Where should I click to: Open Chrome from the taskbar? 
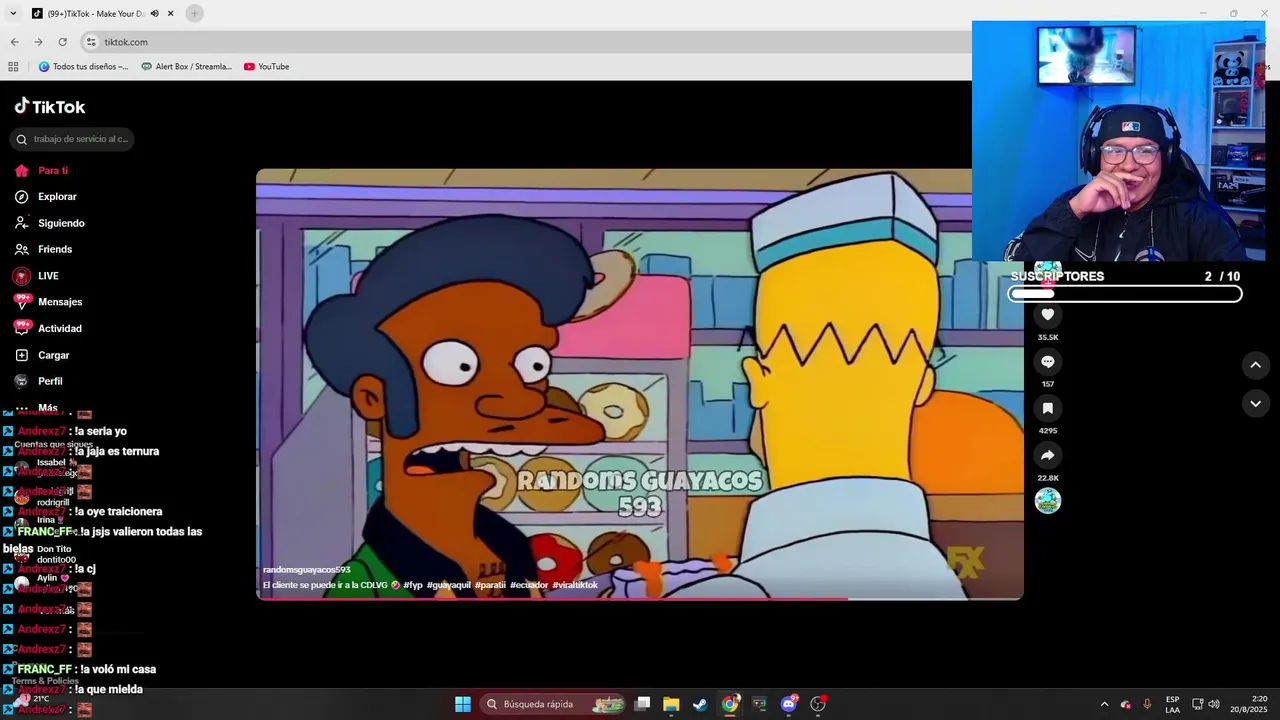coord(730,704)
